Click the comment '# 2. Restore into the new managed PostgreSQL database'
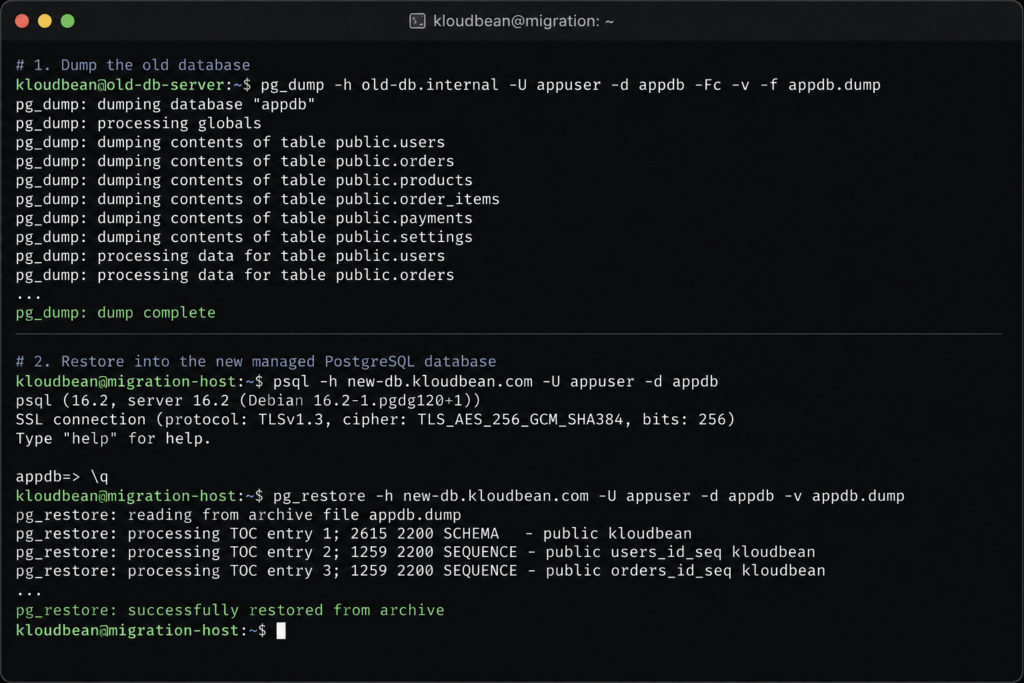This screenshot has height=683, width=1024. coord(256,362)
